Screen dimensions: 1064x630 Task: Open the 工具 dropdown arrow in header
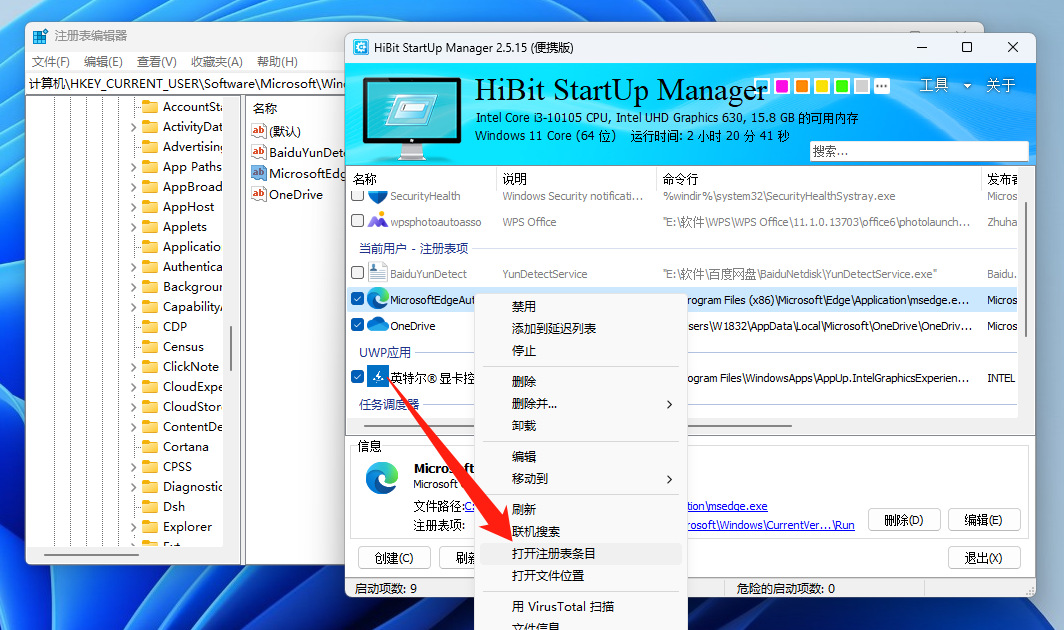pyautogui.click(x=967, y=86)
